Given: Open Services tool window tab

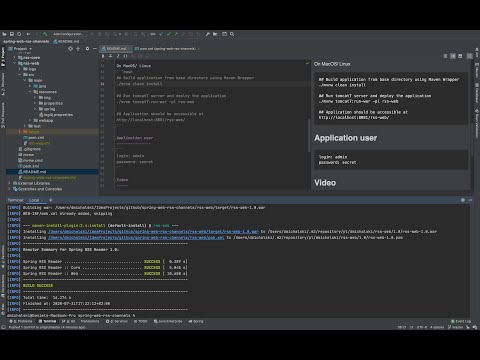Looking at the screenshot, I should (x=117, y=321).
